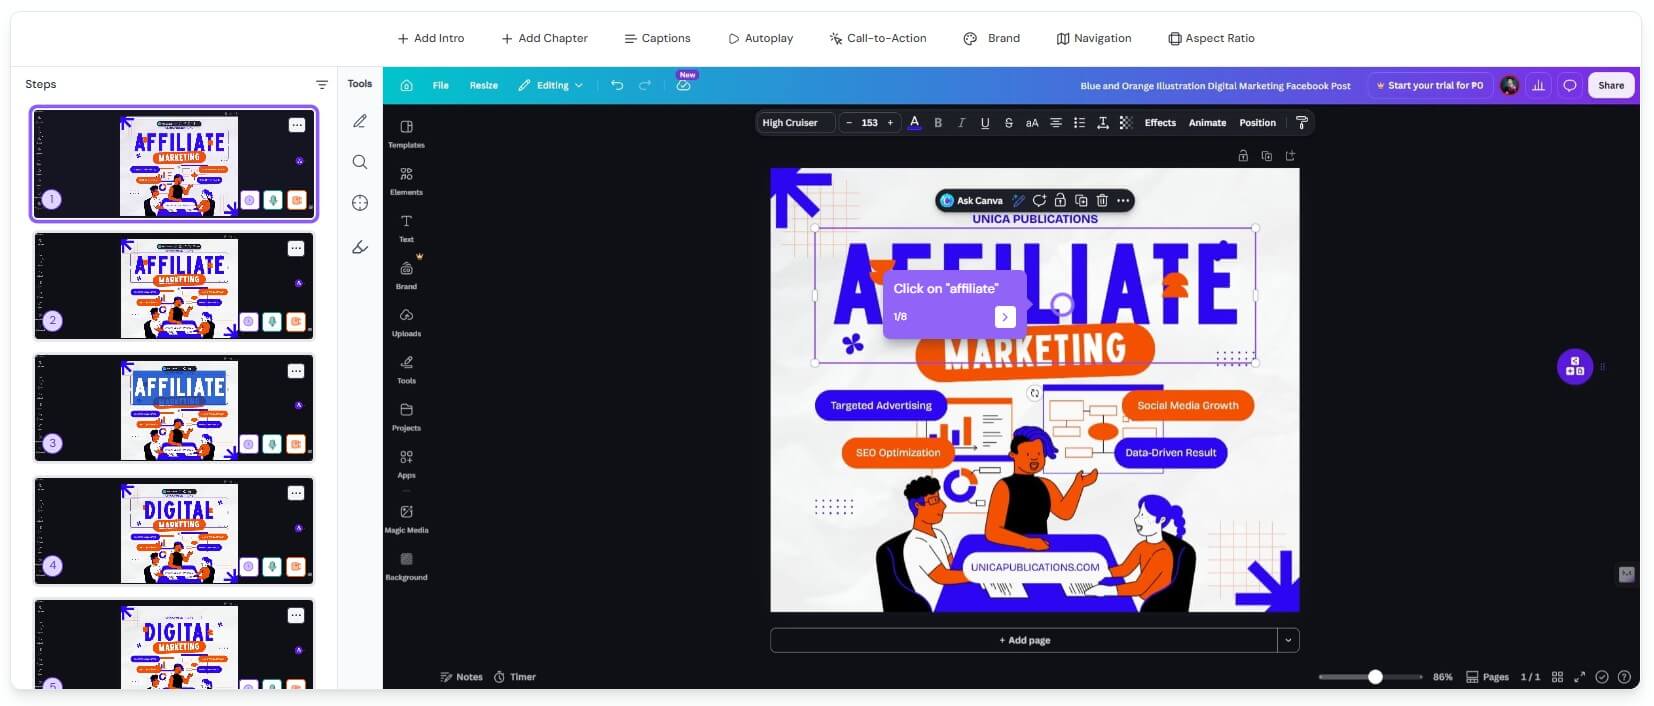The height and width of the screenshot is (706, 1654).
Task: Select the pencil tool in Tools column
Action: pos(360,121)
